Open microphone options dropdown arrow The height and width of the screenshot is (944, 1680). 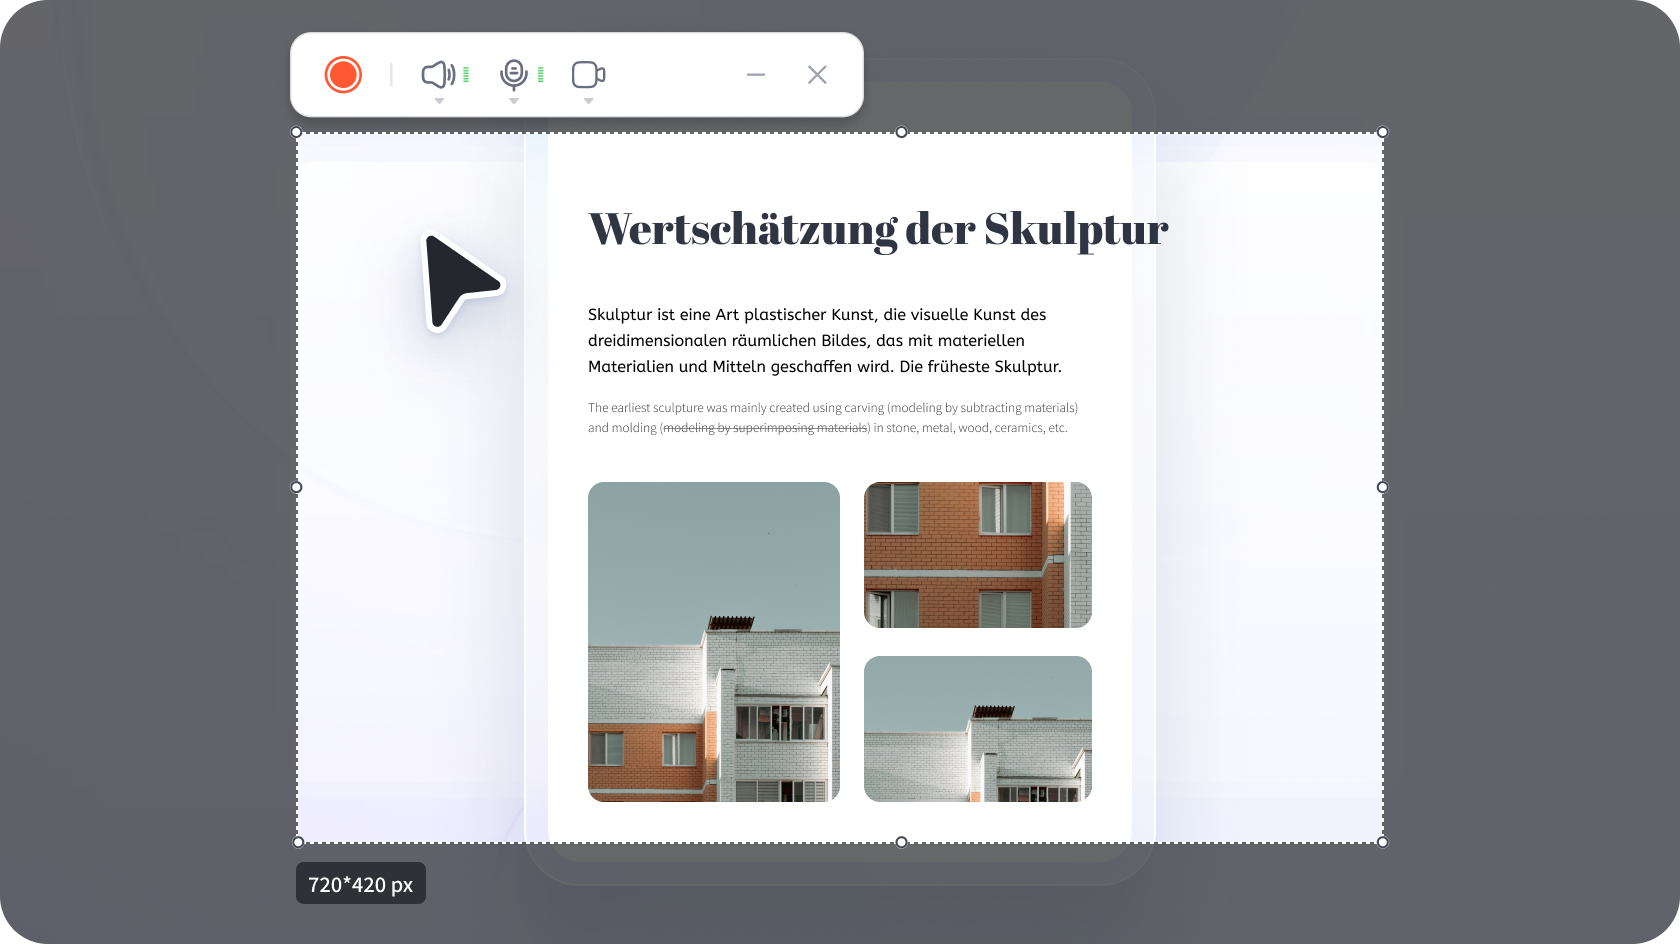(x=514, y=101)
